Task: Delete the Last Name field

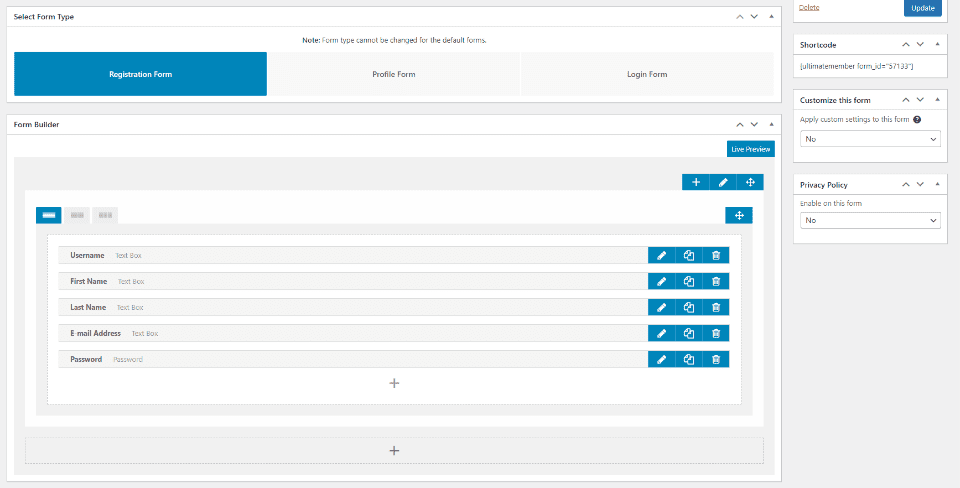Action: tap(716, 307)
